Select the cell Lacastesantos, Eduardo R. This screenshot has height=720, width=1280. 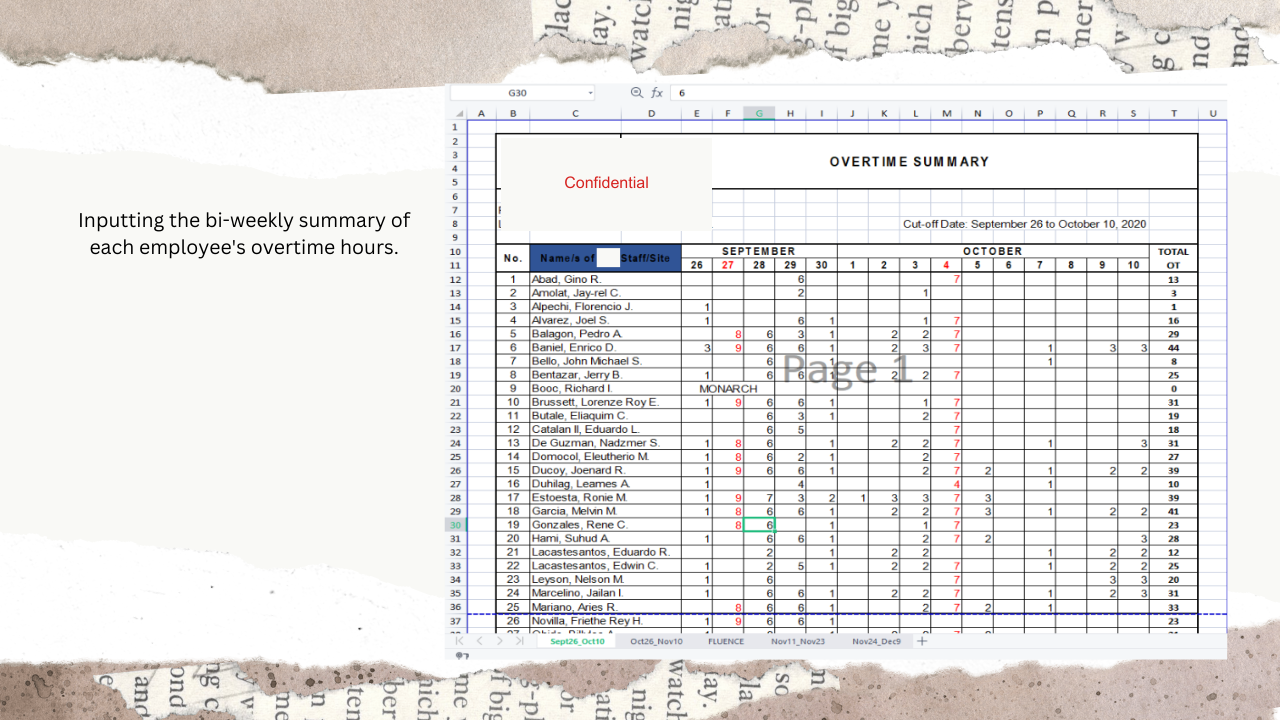point(605,552)
